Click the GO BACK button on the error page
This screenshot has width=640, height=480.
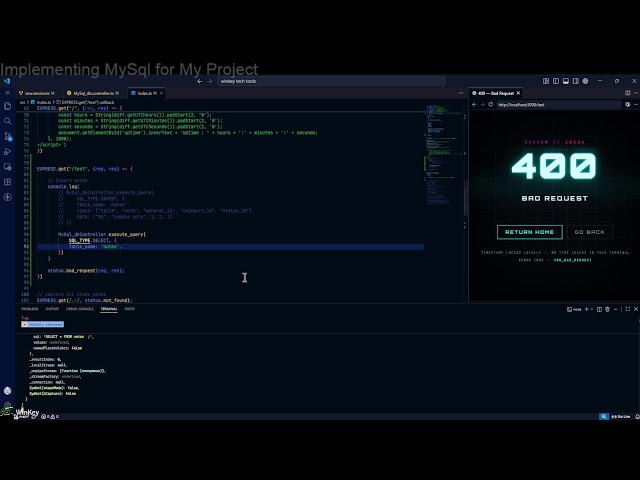590,232
